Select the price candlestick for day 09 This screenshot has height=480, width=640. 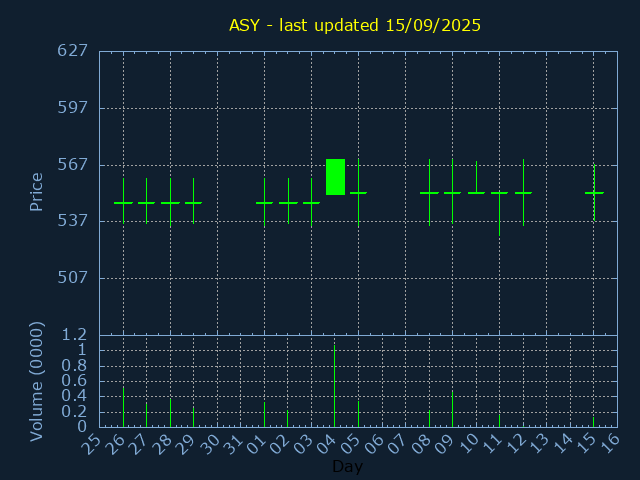[x=452, y=191]
